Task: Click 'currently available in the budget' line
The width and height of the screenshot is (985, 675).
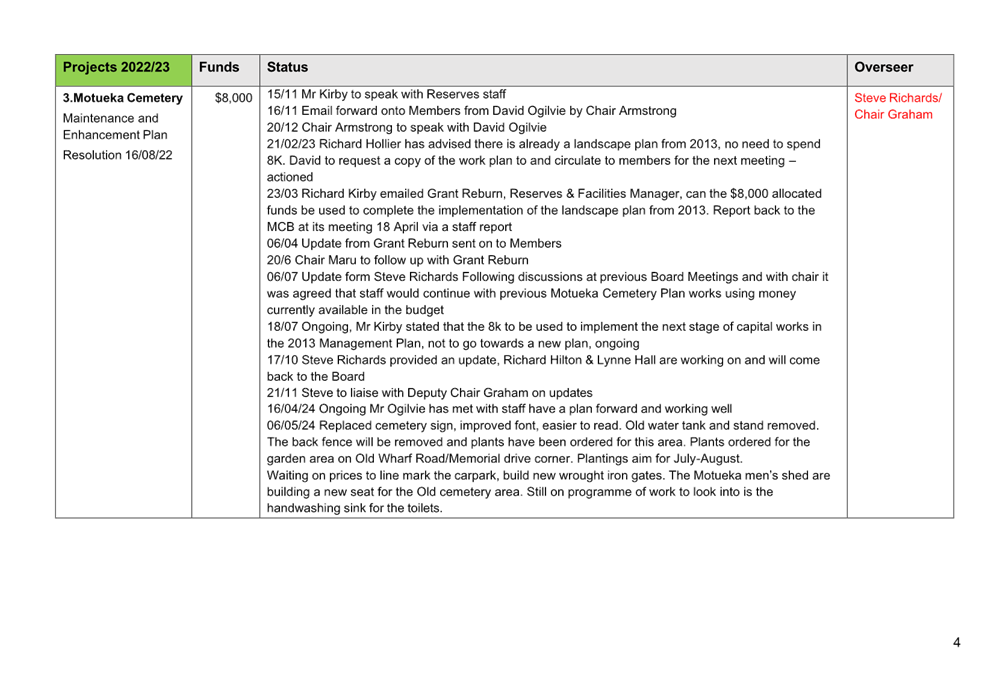Action: (x=355, y=310)
